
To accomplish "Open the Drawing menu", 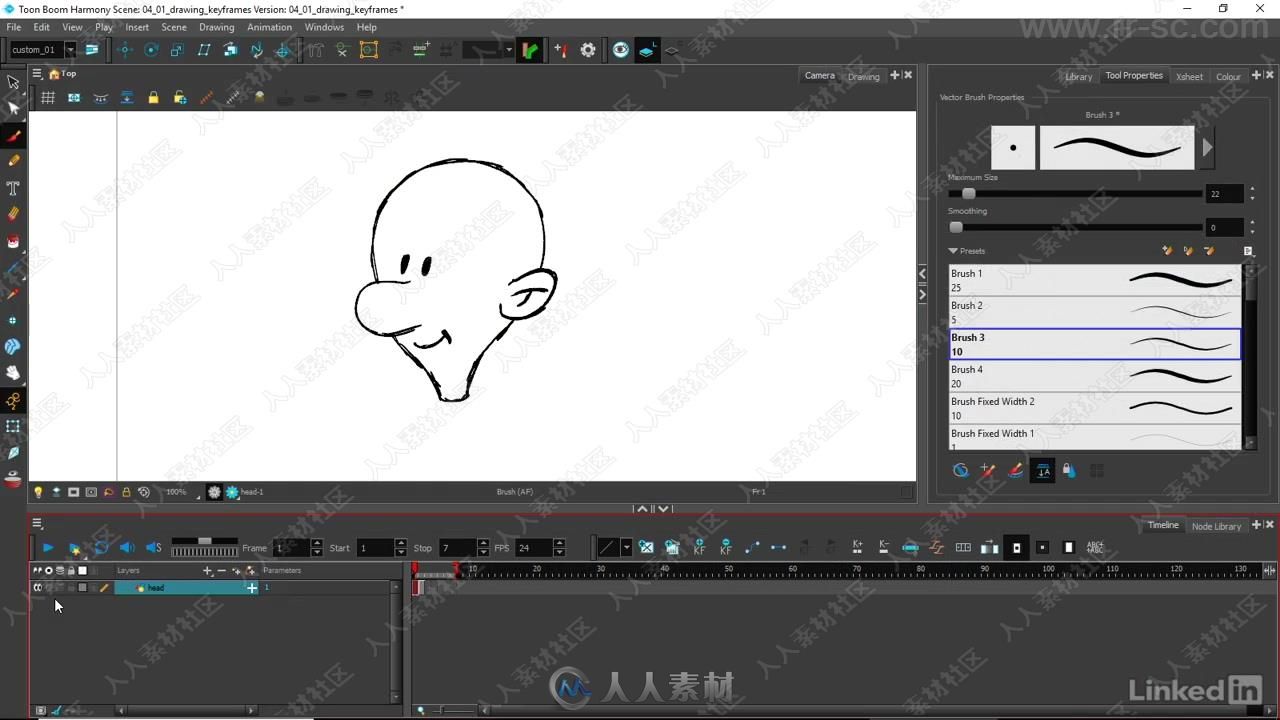I will point(216,27).
